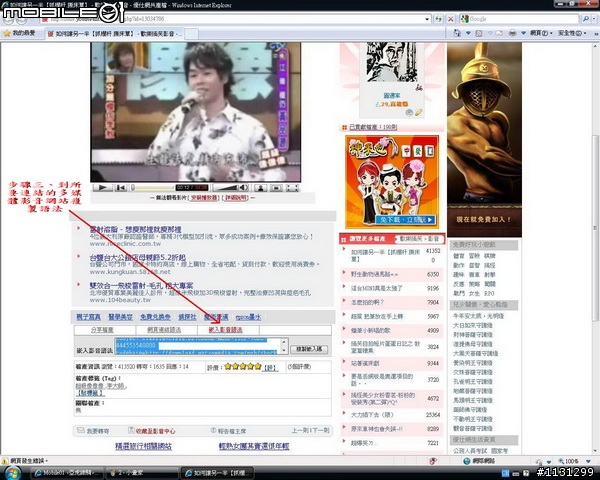
Task: Open the epson墨水 link
Action: point(248,317)
